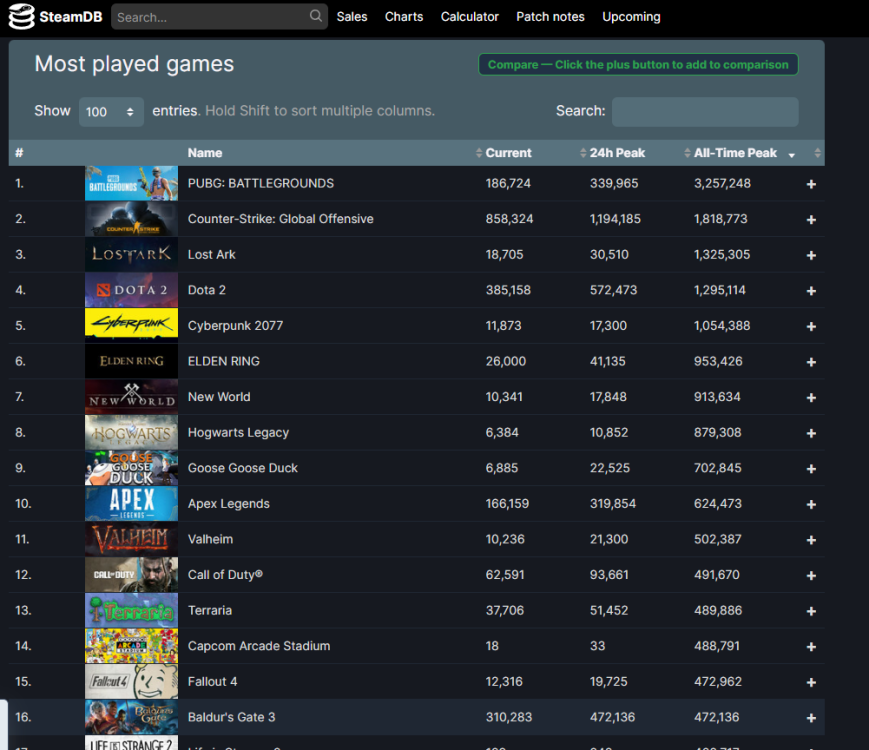Click the Compare button
The image size is (869, 750).
click(638, 65)
